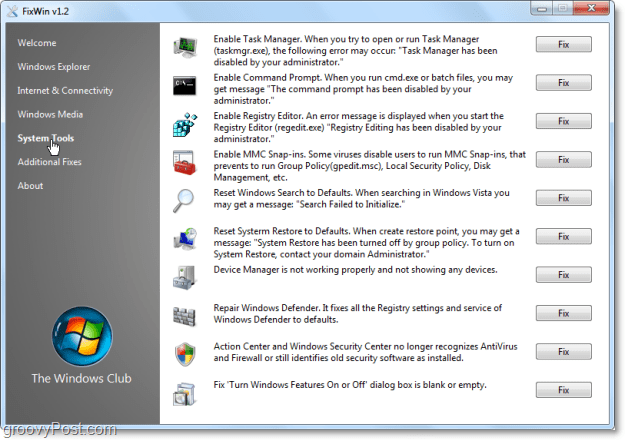Viewport: 625px width, 440px height.
Task: Fix the Repair Windows Defender issue
Action: (564, 313)
